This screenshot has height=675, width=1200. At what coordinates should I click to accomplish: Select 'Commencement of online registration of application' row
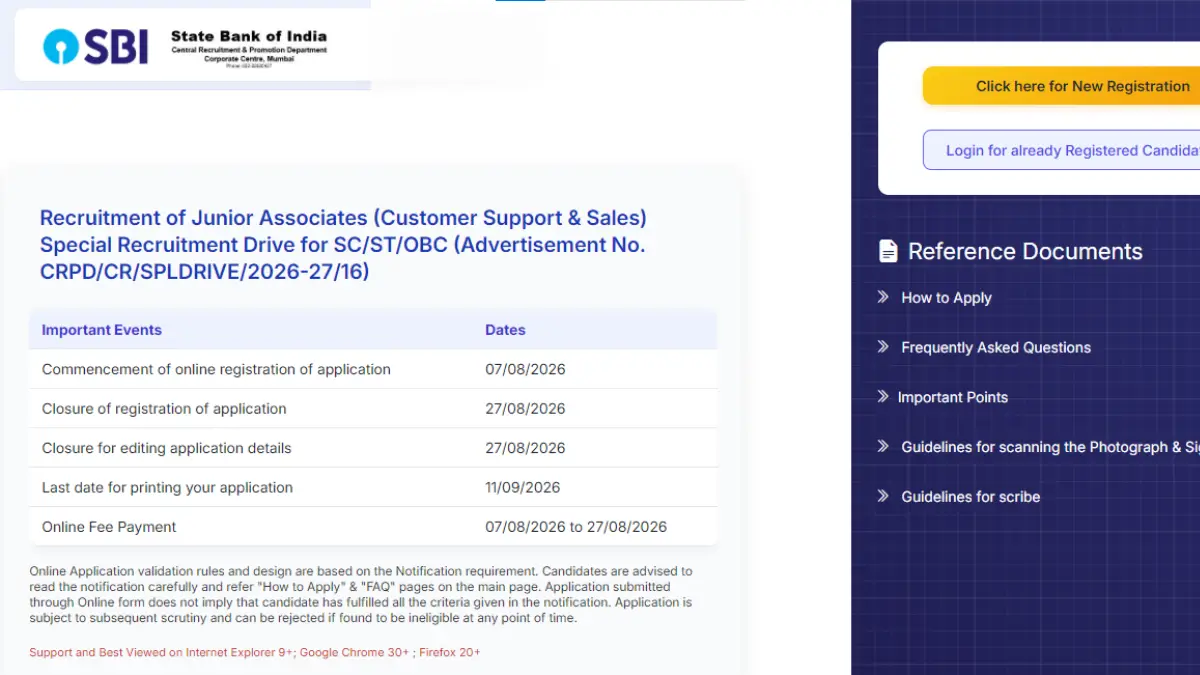coord(373,369)
